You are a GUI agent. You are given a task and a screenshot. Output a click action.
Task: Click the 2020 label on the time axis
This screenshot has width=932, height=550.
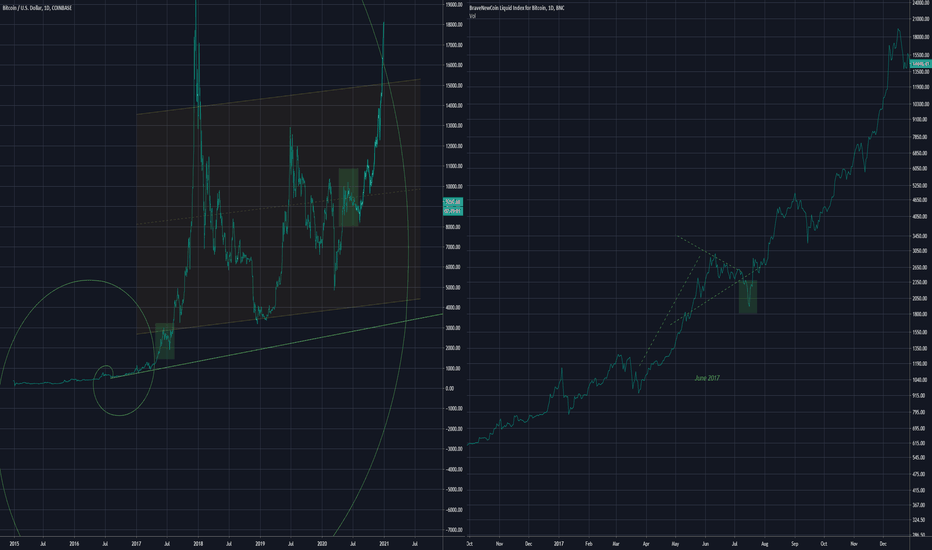tap(322, 543)
